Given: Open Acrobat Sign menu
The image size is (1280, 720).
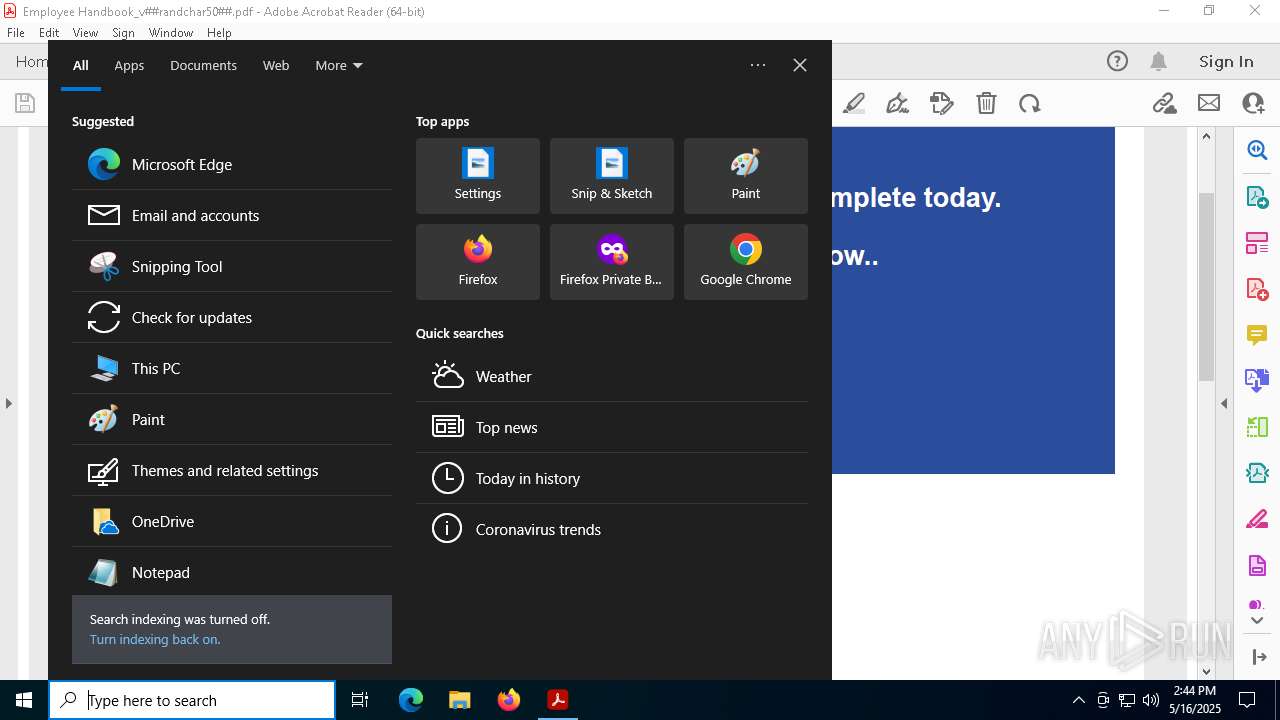Looking at the screenshot, I should (x=123, y=33).
